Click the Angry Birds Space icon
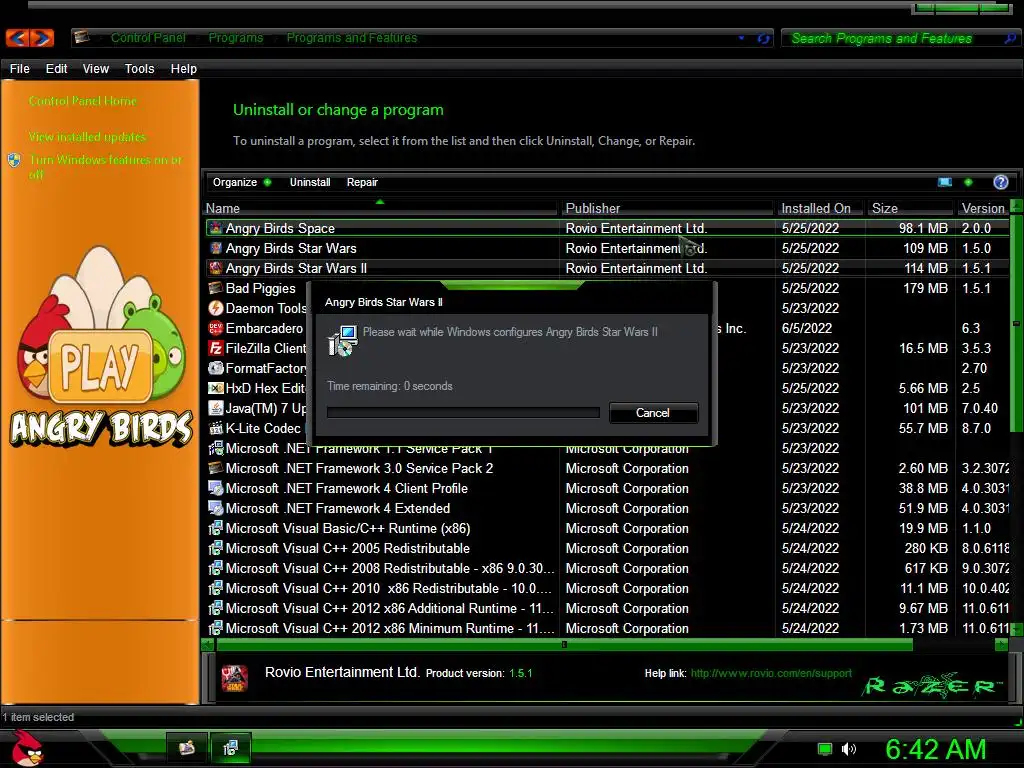Screen dimensions: 1024x768 tap(216, 228)
